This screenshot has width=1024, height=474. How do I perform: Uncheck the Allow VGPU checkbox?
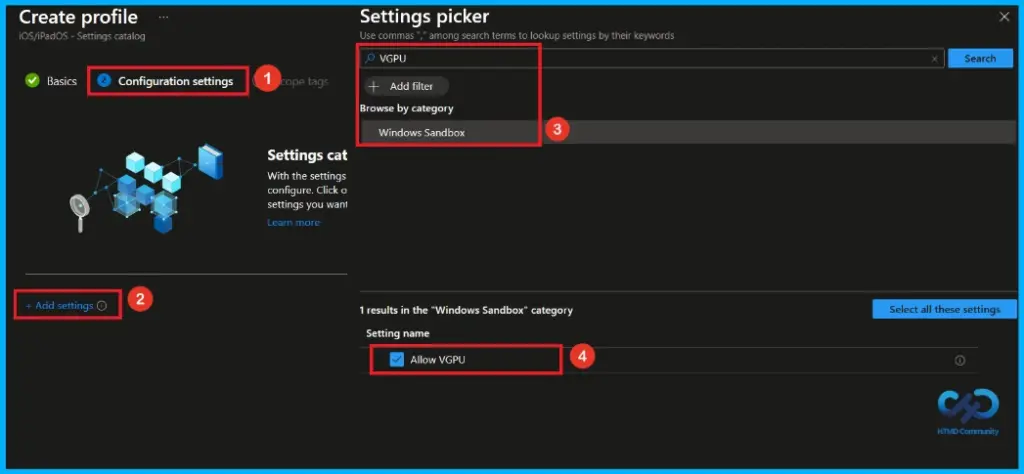[x=396, y=360]
